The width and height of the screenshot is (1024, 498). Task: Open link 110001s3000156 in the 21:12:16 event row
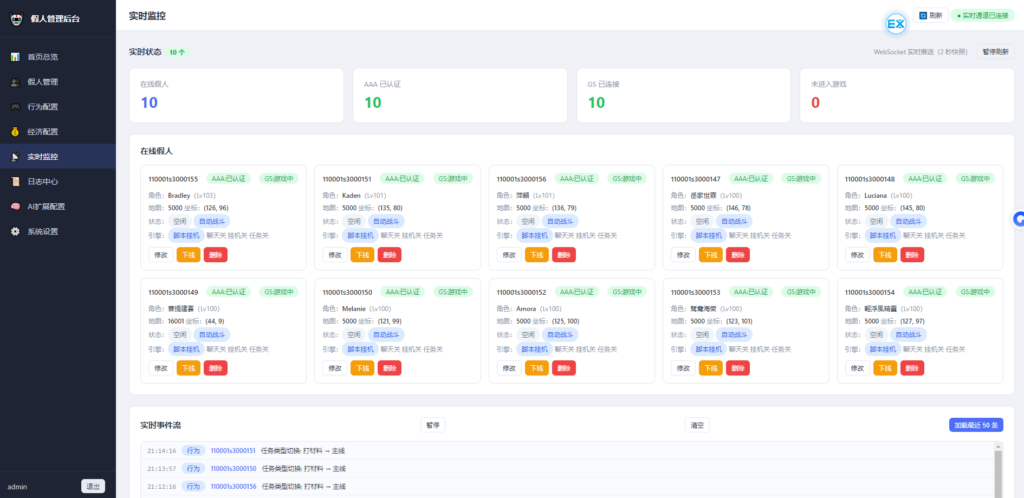pos(232,486)
